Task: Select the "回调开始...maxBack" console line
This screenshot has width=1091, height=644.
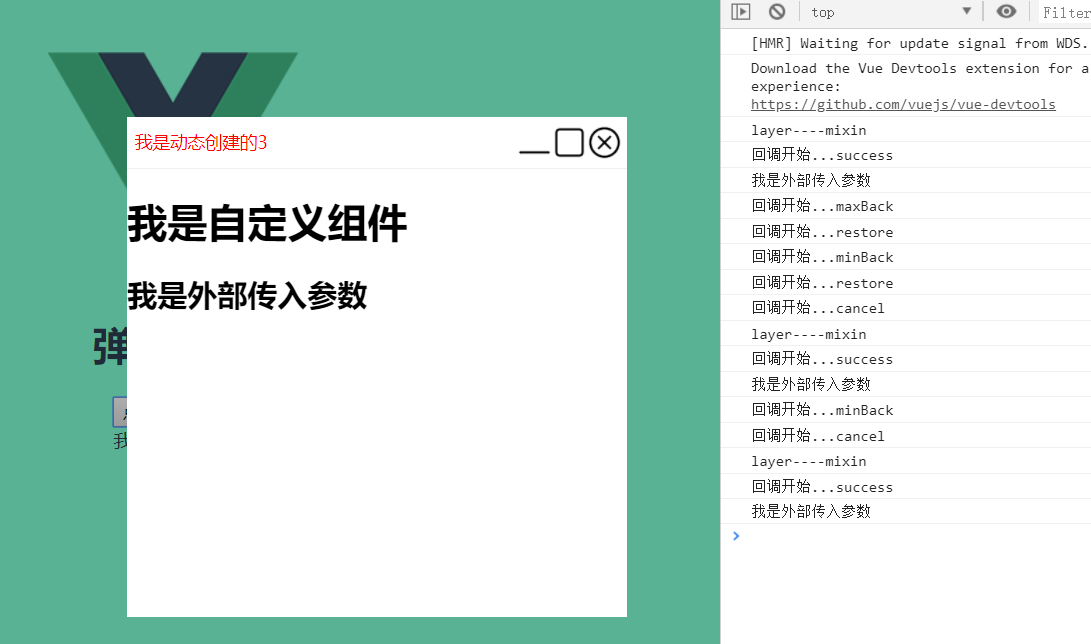Action: (x=822, y=205)
